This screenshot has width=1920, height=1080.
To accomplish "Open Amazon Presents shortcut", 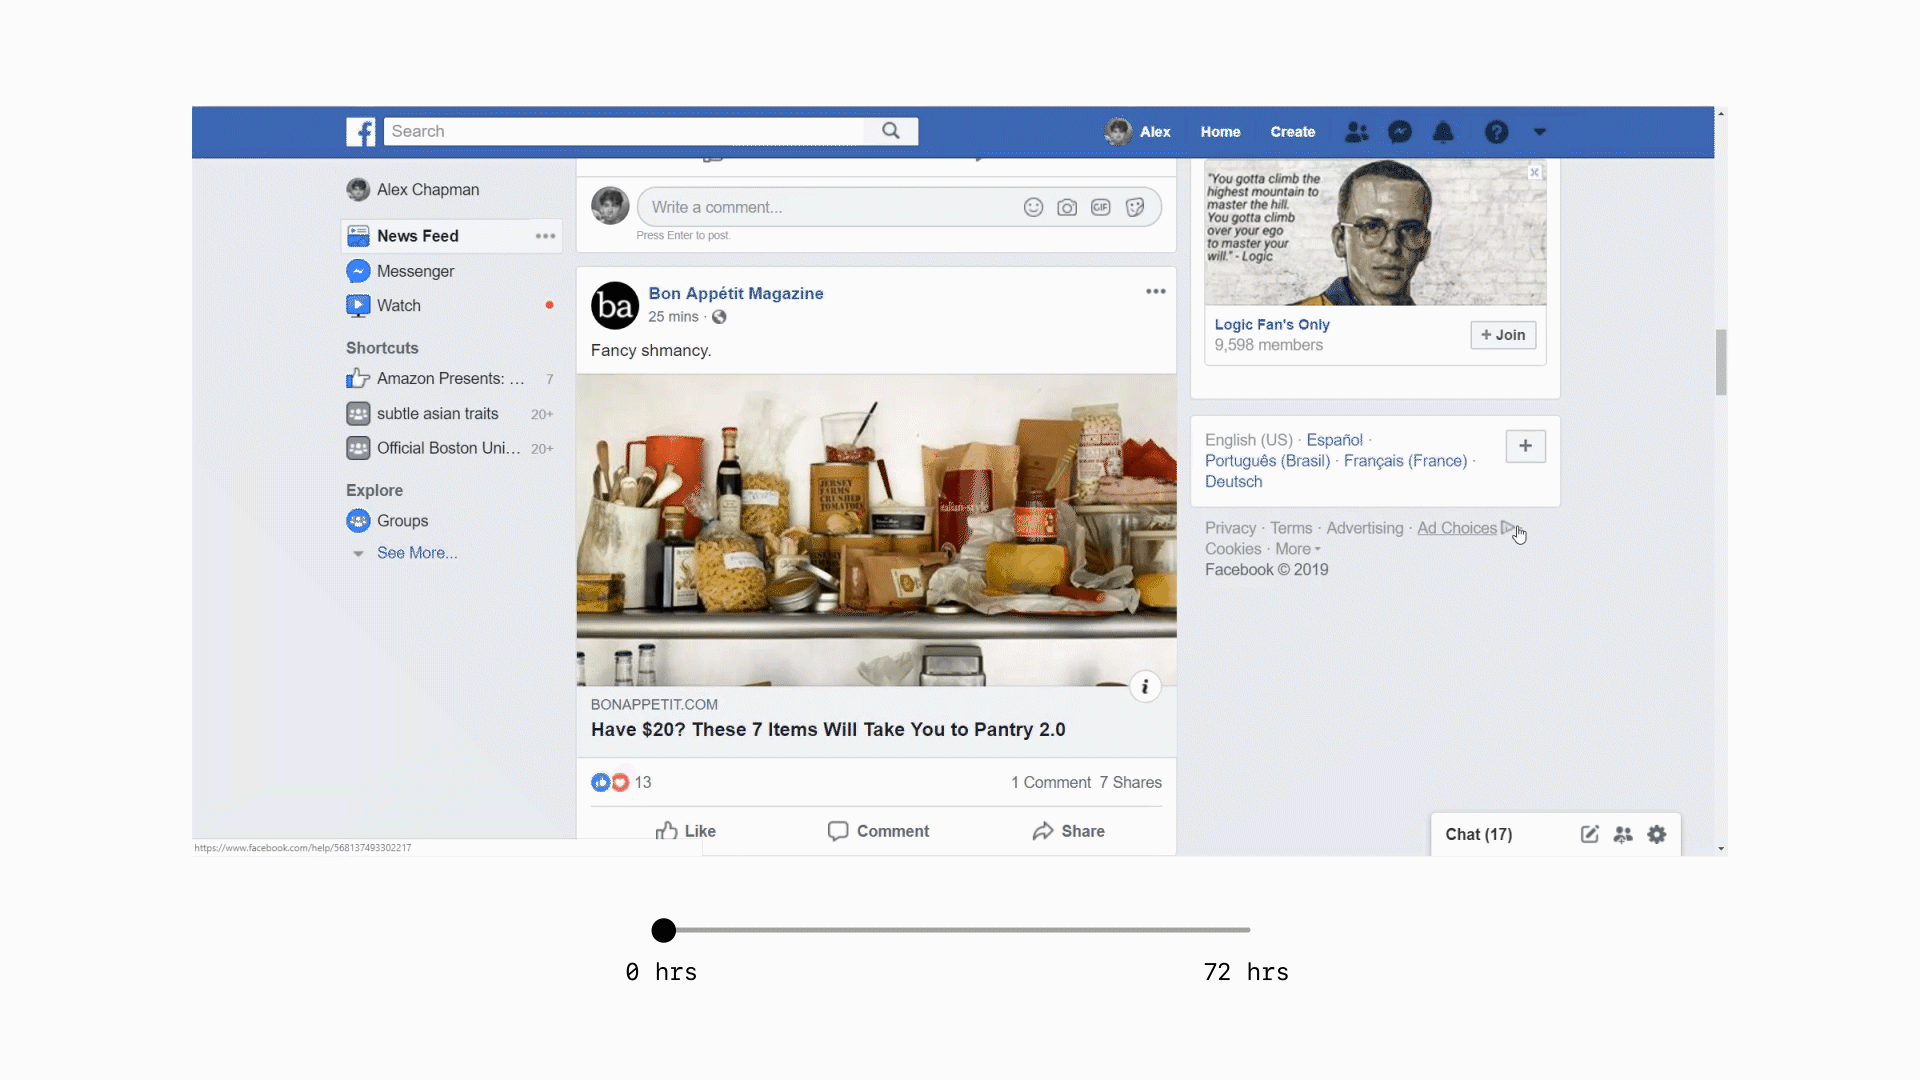I will tap(450, 378).
